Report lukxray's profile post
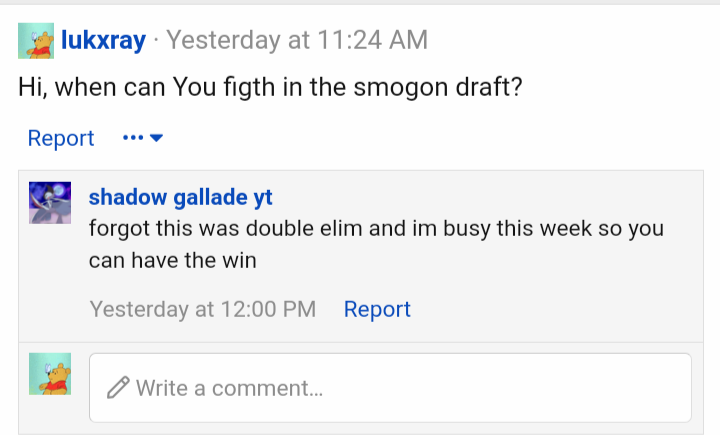The width and height of the screenshot is (720, 435). [x=61, y=138]
